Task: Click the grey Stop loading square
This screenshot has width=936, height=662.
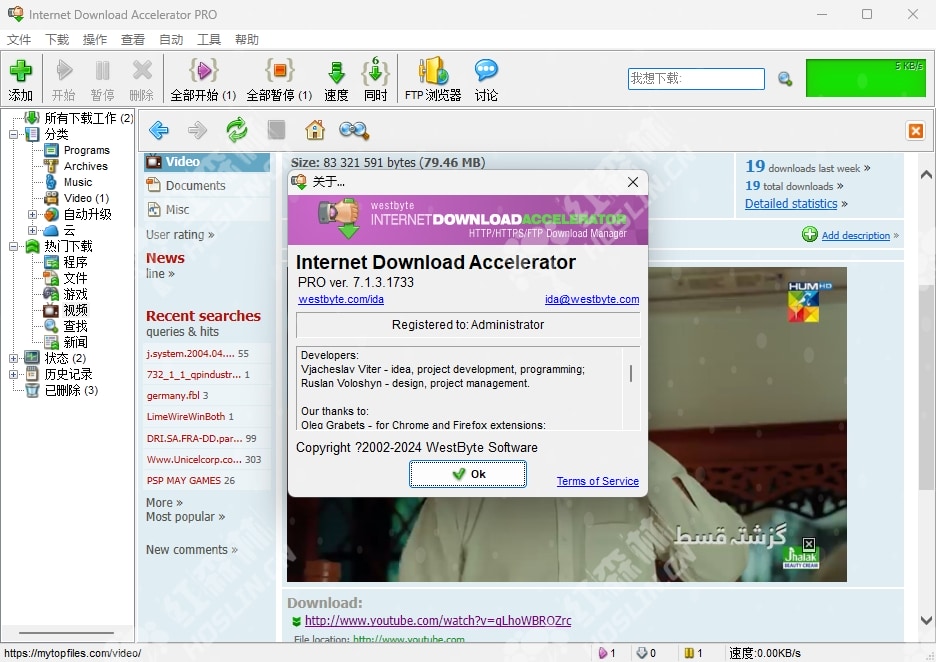Action: pos(276,130)
